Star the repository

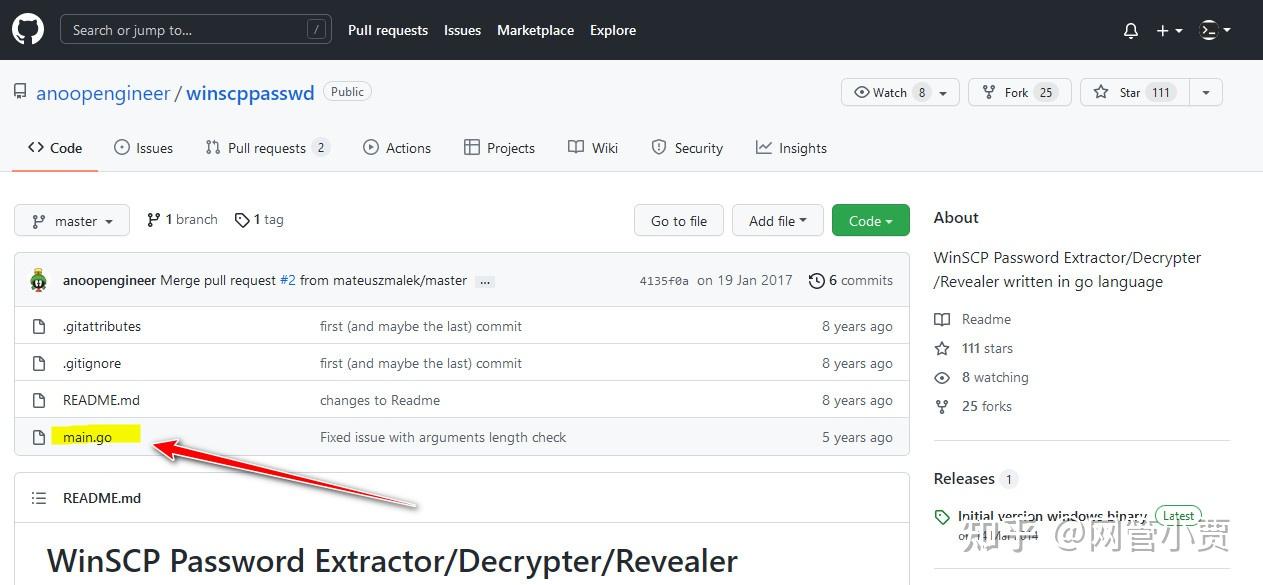[x=1135, y=92]
